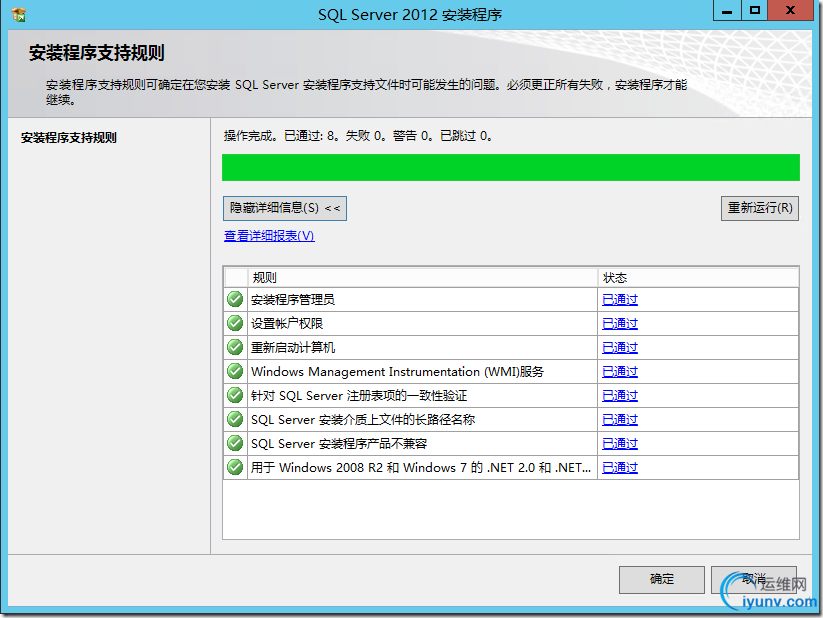This screenshot has height=618, width=823.
Task: Click green check icon for 设置帐户权限
Action: [x=235, y=323]
